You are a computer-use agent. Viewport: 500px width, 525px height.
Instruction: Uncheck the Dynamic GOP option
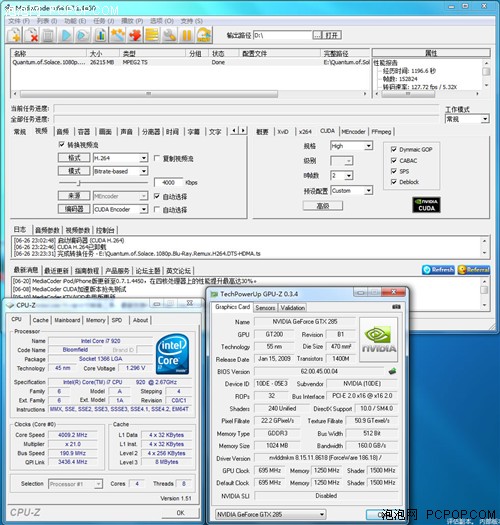pos(394,149)
